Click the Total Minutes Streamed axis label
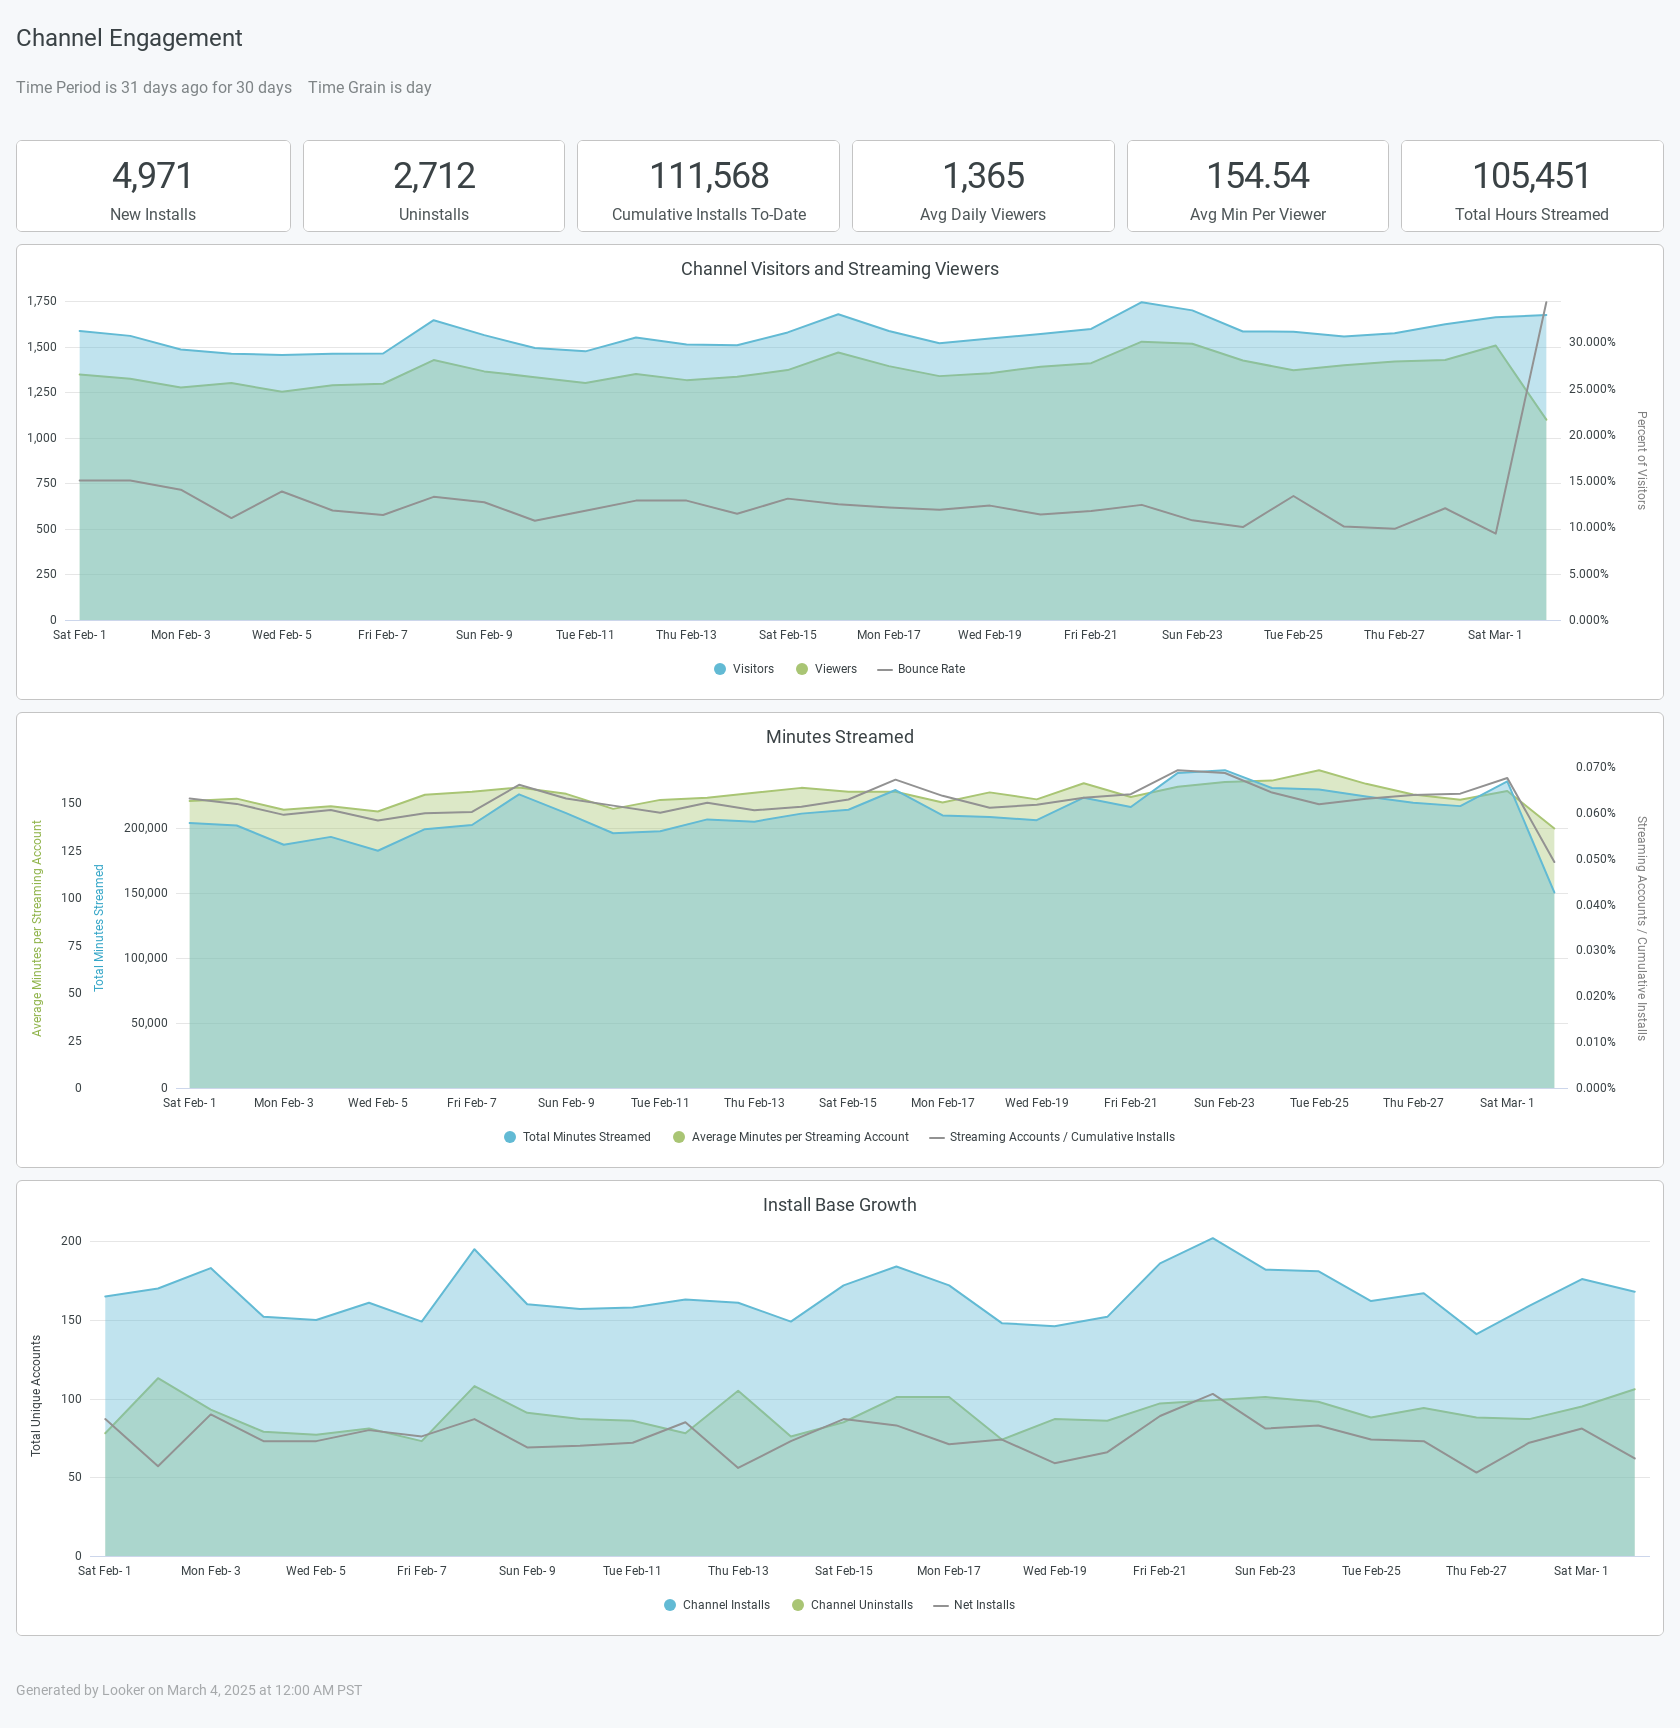 (x=99, y=928)
